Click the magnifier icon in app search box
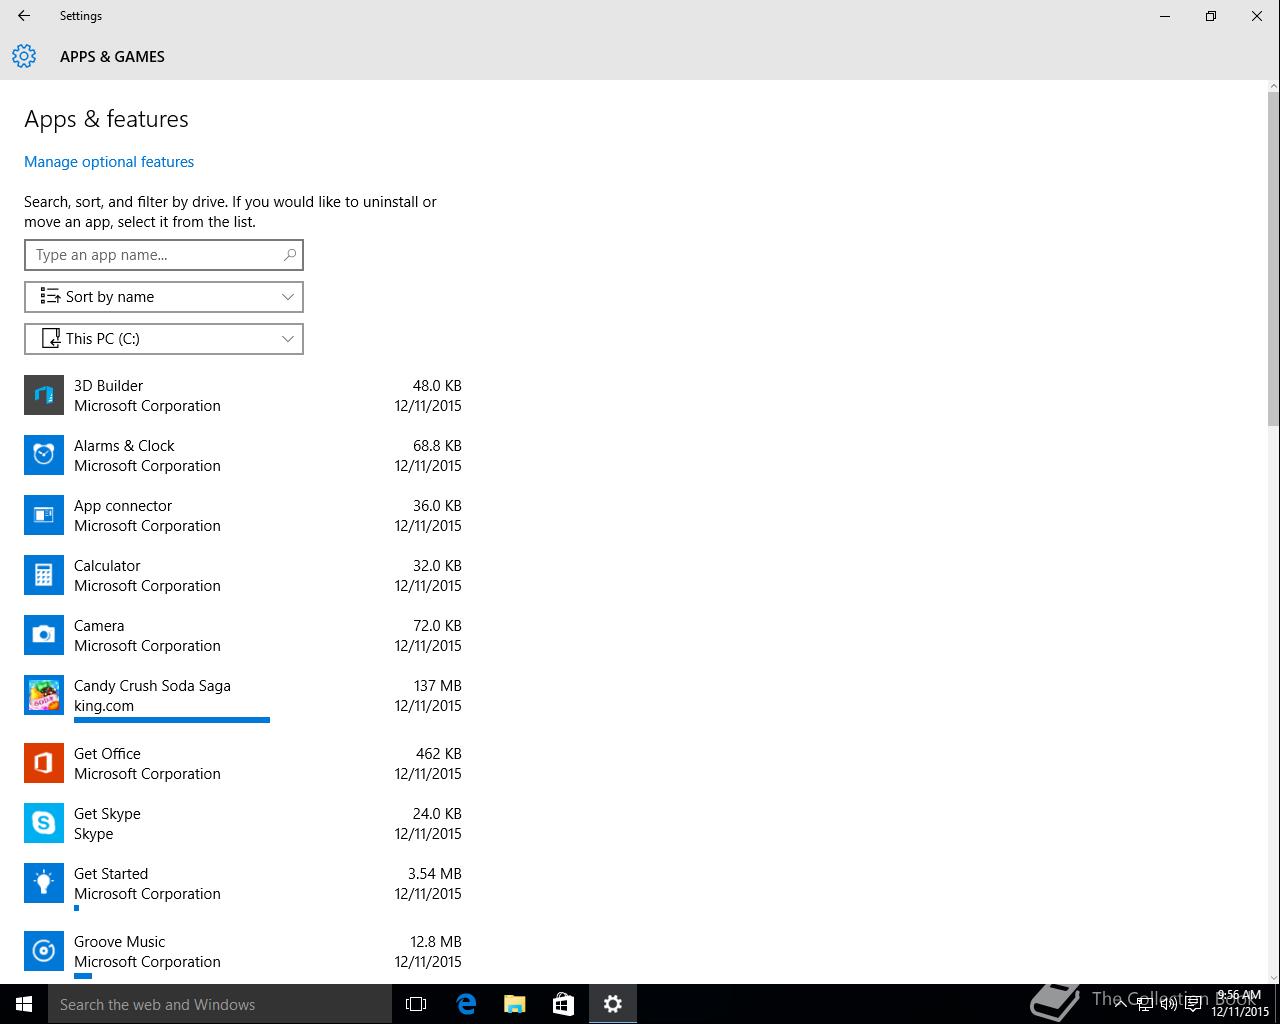Viewport: 1280px width, 1024px height. (x=290, y=255)
